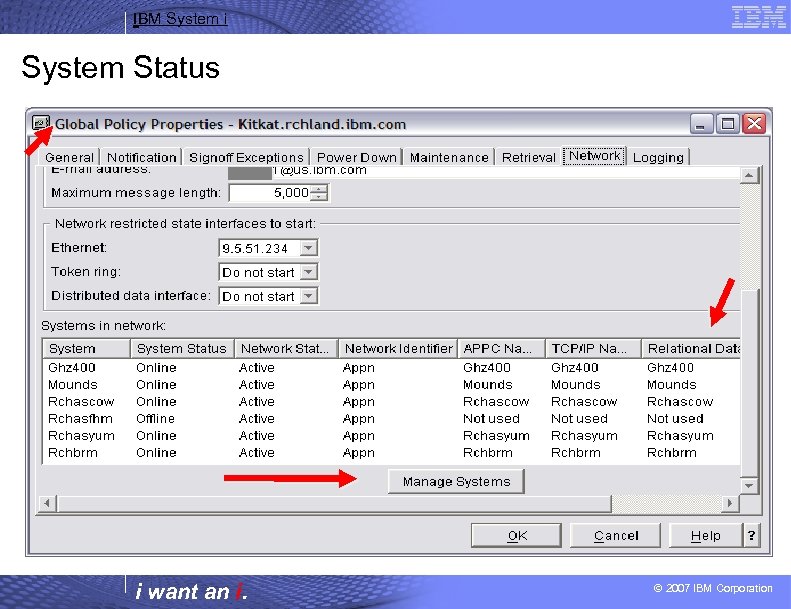791x609 pixels.
Task: Click the question mark help icon
Action: [751, 535]
